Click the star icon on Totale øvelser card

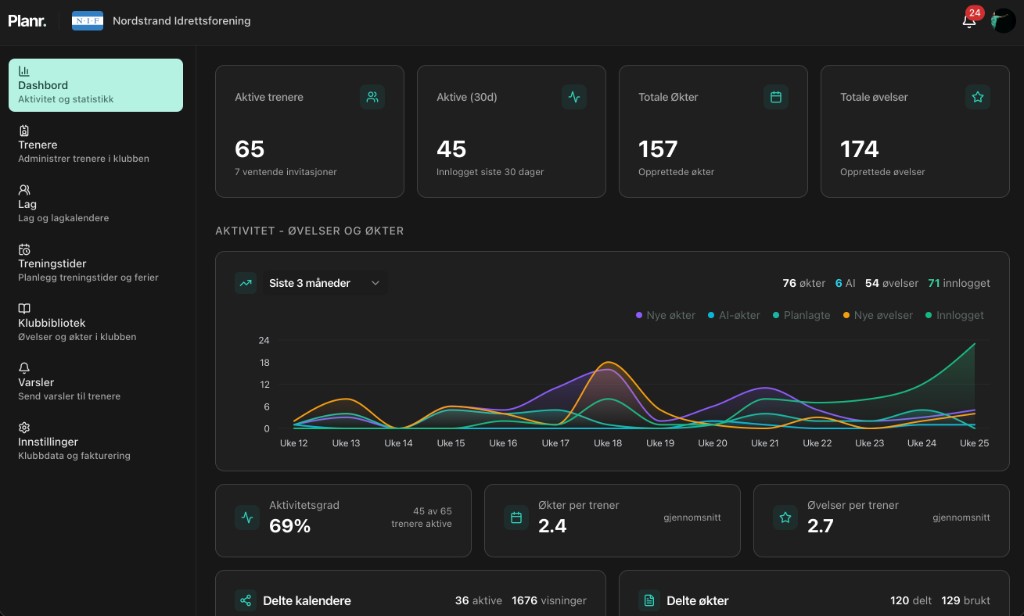(978, 97)
